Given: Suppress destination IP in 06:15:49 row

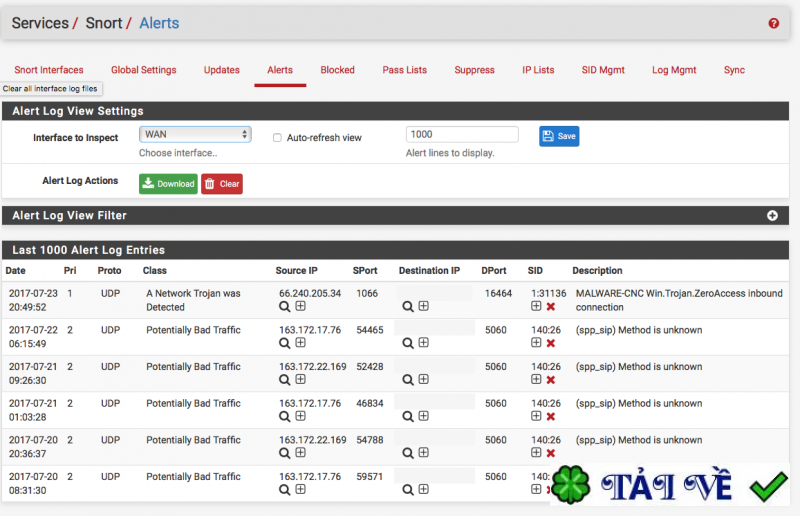Looking at the screenshot, I should point(423,342).
